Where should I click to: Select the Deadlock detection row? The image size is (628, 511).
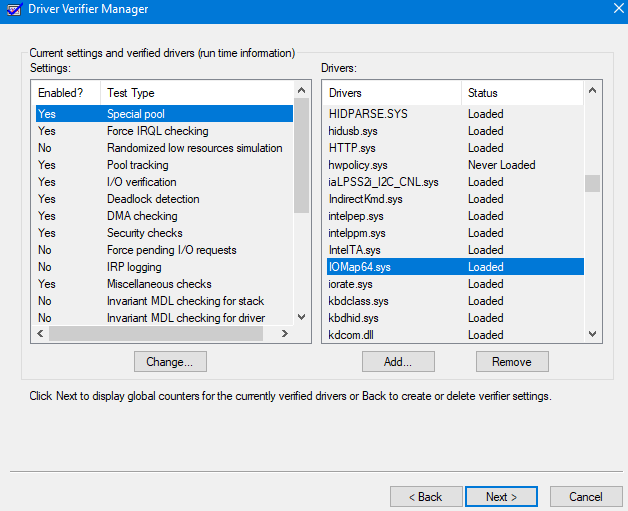(164, 199)
